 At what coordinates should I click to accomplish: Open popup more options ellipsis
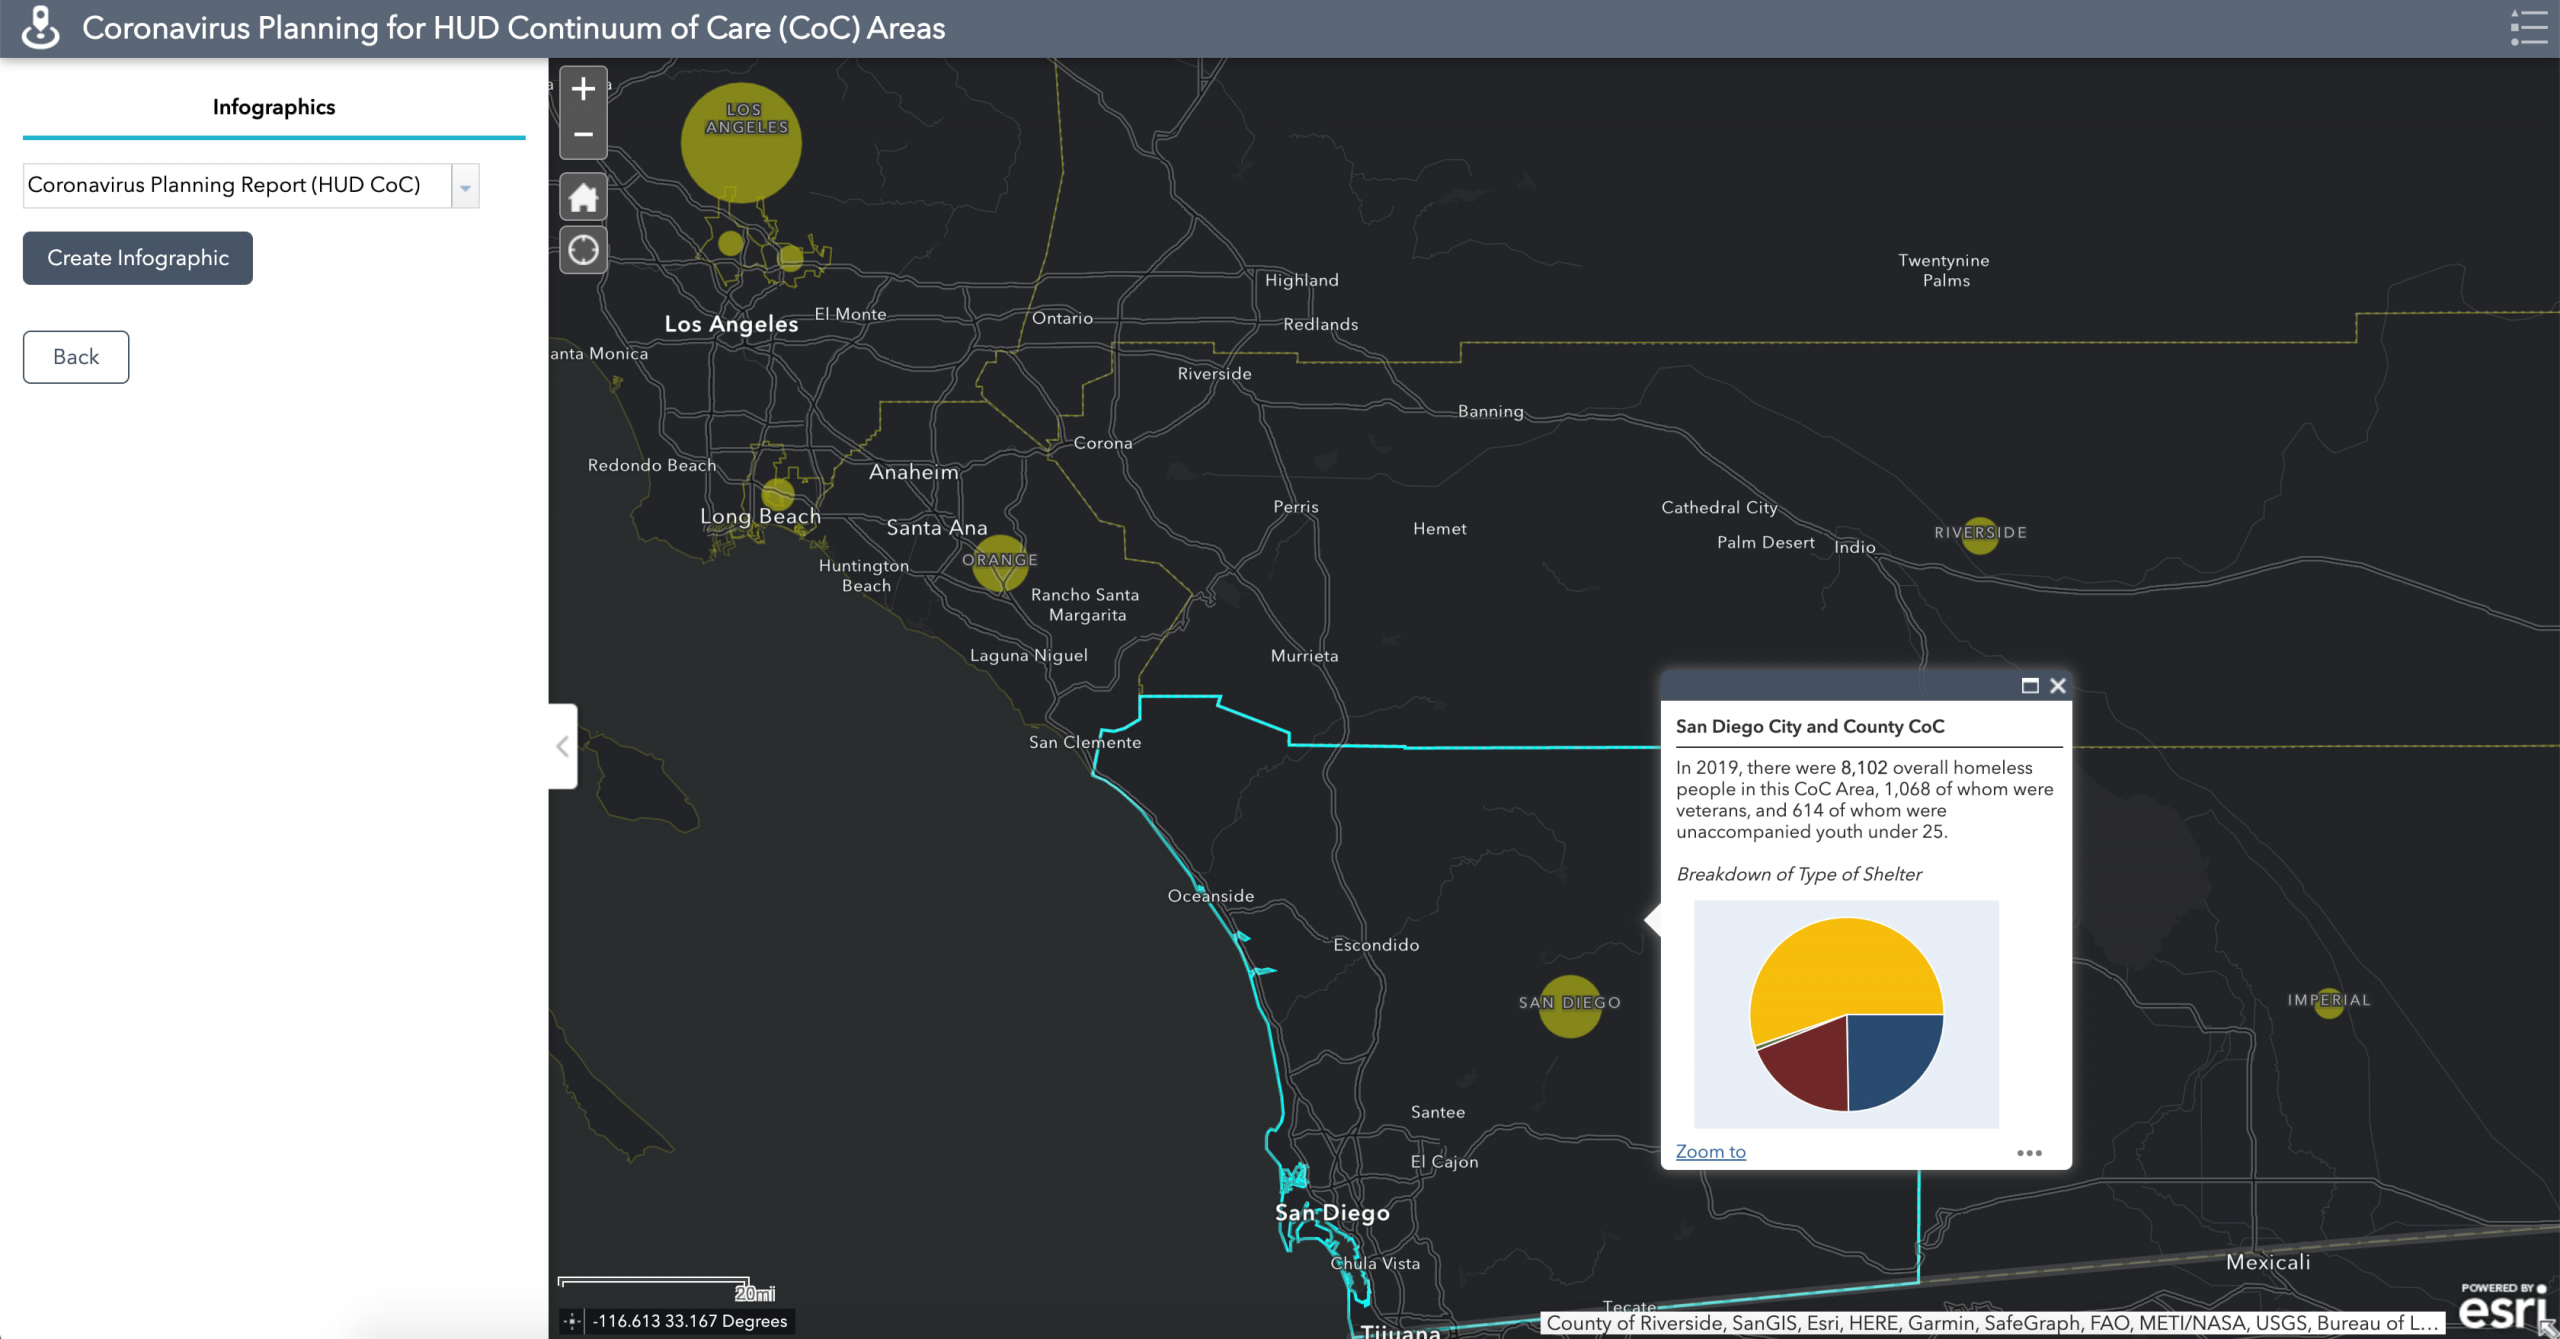(x=2029, y=1153)
